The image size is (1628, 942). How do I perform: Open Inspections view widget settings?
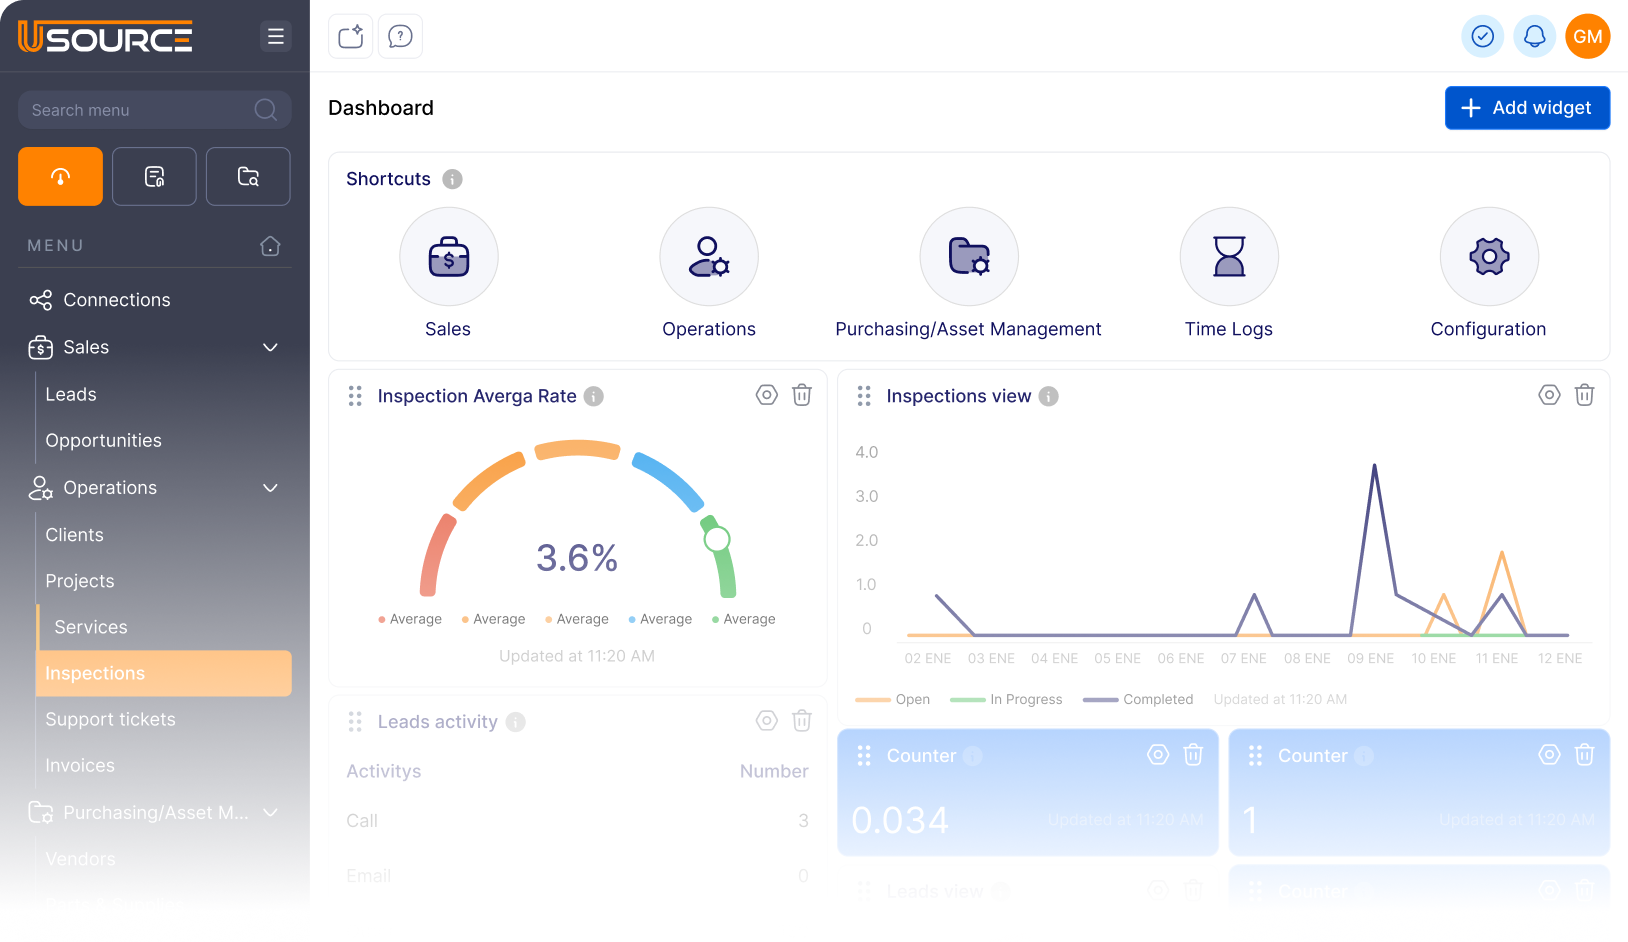(x=1549, y=395)
